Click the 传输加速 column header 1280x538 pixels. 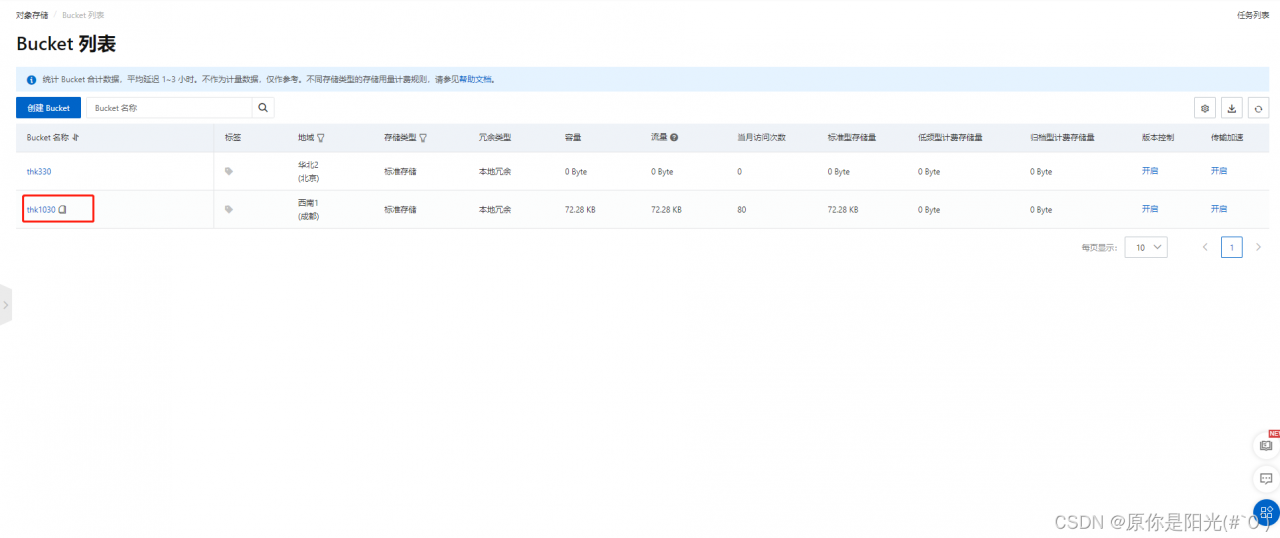(1227, 138)
